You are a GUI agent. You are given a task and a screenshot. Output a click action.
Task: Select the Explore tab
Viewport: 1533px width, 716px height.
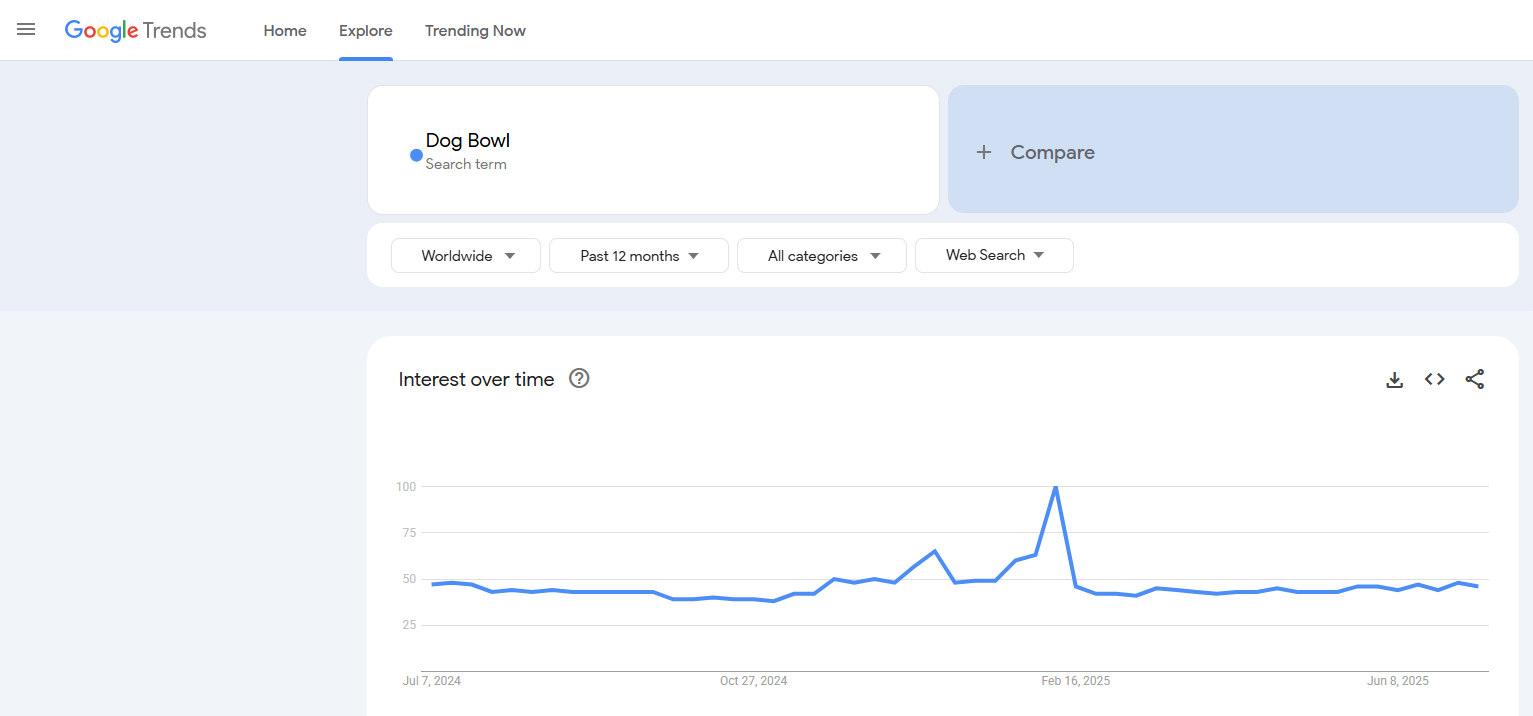365,31
